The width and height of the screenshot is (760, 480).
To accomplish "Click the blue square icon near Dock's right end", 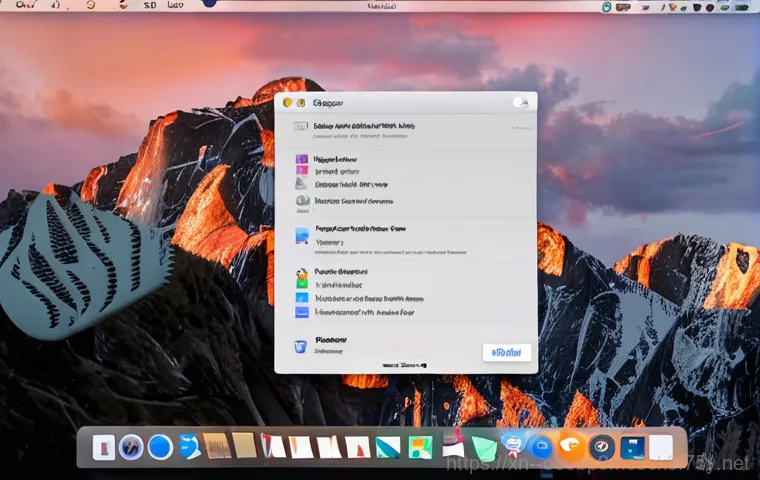I will point(631,447).
